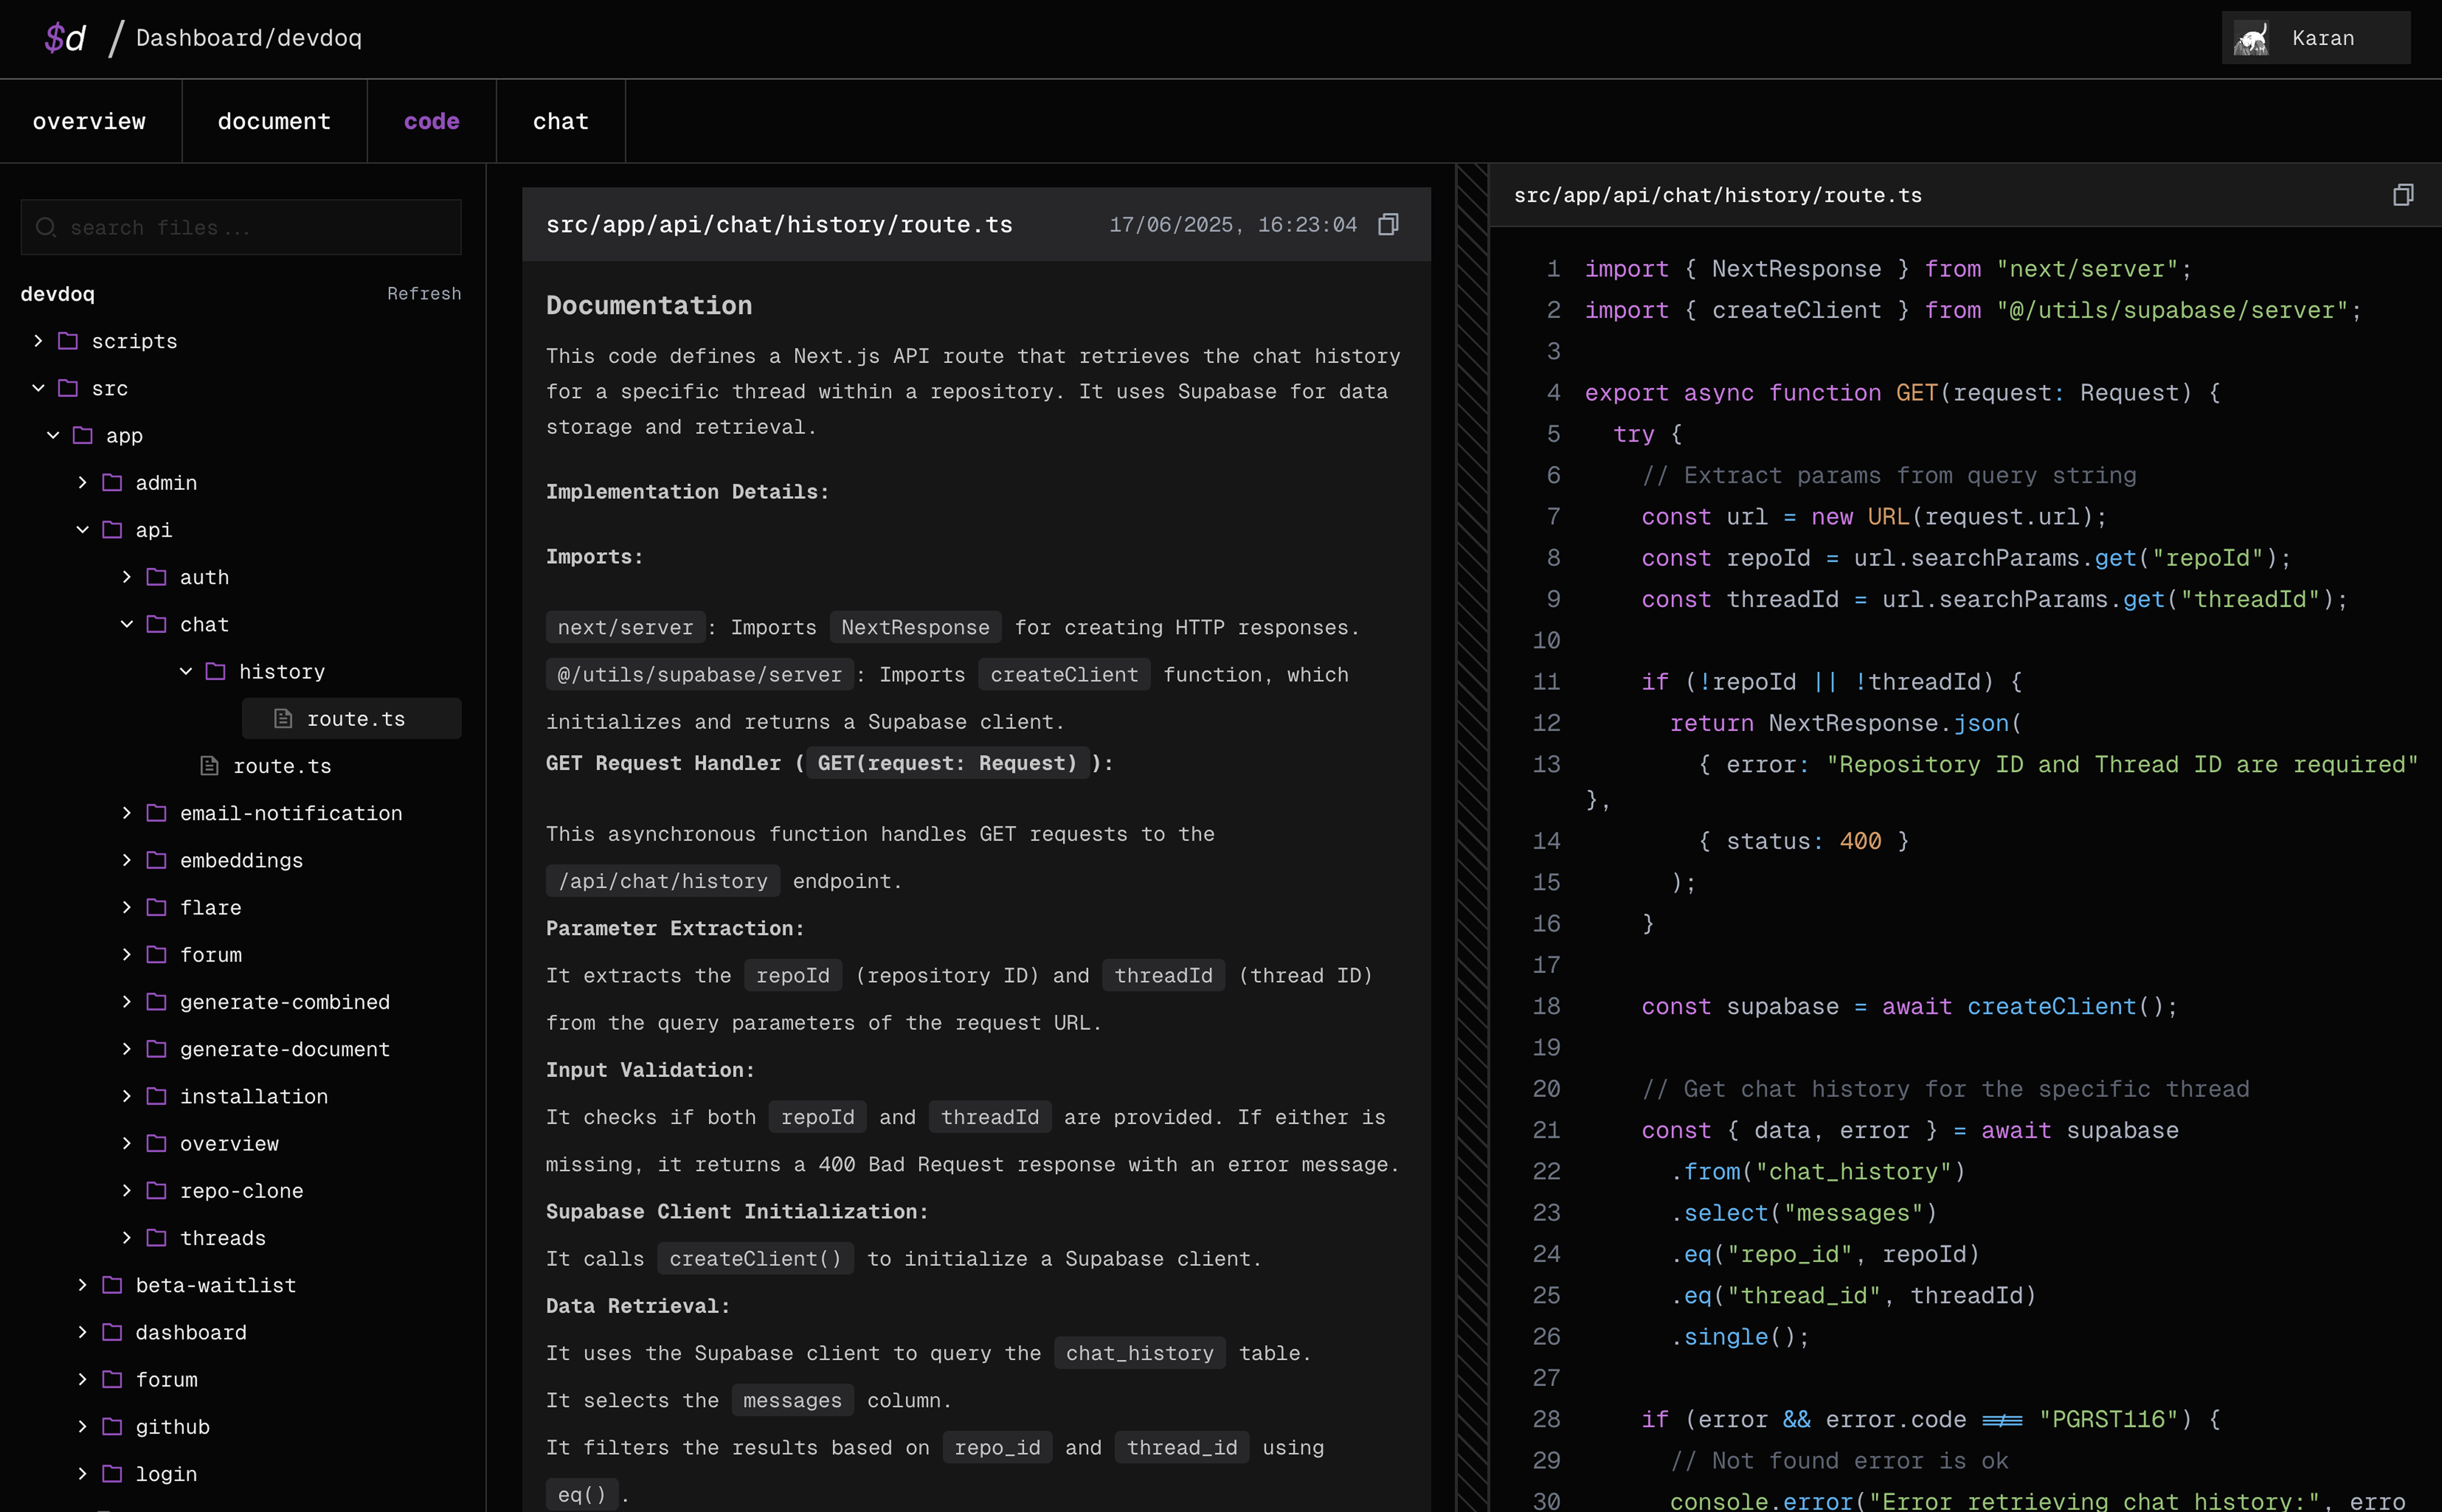Click the Refresh button in file tree
The width and height of the screenshot is (2442, 1512).
pyautogui.click(x=424, y=293)
